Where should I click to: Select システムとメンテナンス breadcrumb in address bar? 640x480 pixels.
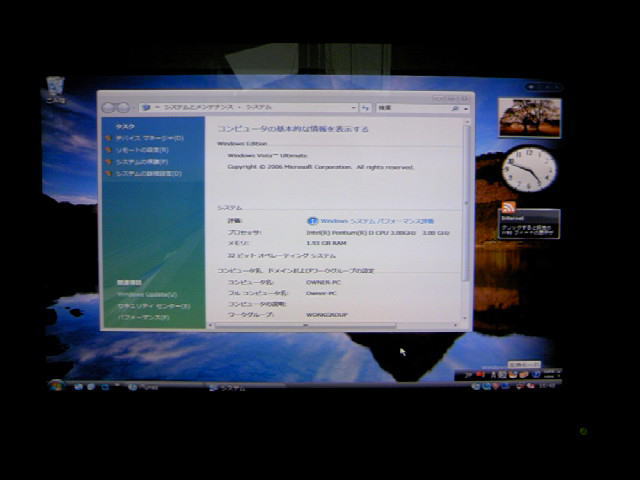point(198,107)
